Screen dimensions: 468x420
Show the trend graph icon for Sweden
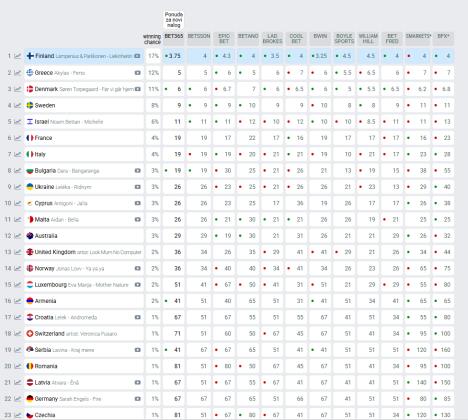tap(17, 105)
